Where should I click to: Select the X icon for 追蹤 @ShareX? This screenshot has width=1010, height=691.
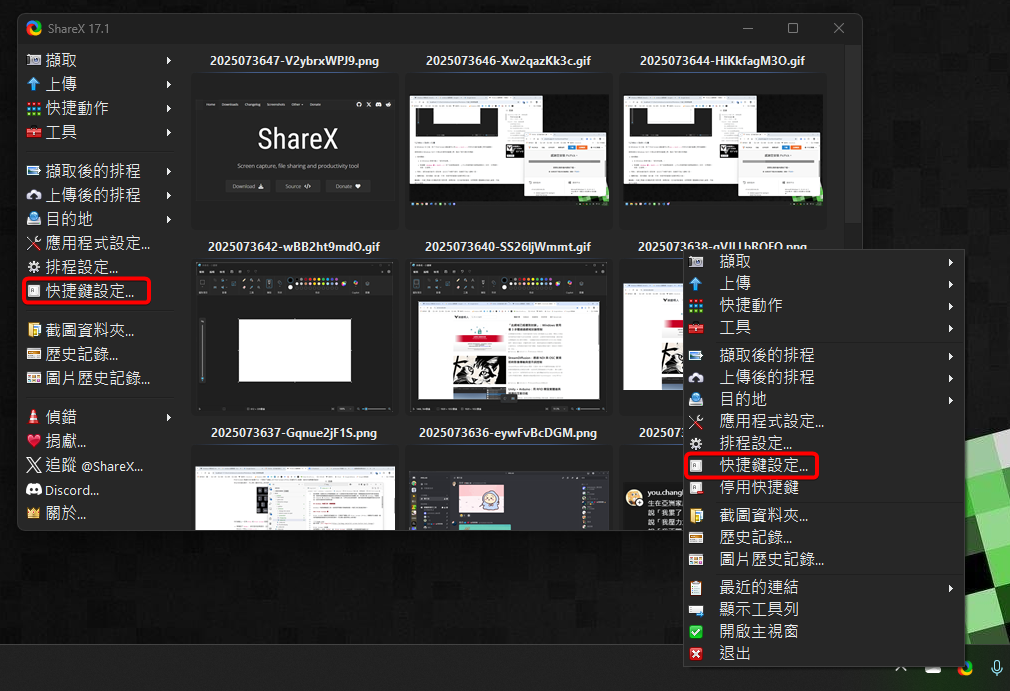(x=32, y=465)
